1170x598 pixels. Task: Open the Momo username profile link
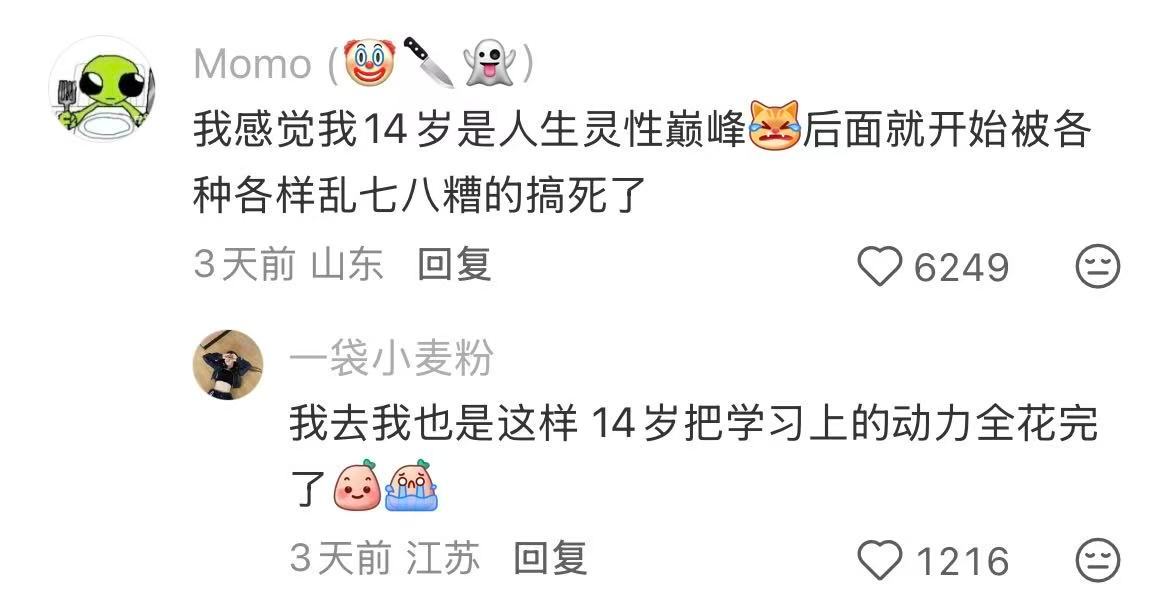point(252,64)
